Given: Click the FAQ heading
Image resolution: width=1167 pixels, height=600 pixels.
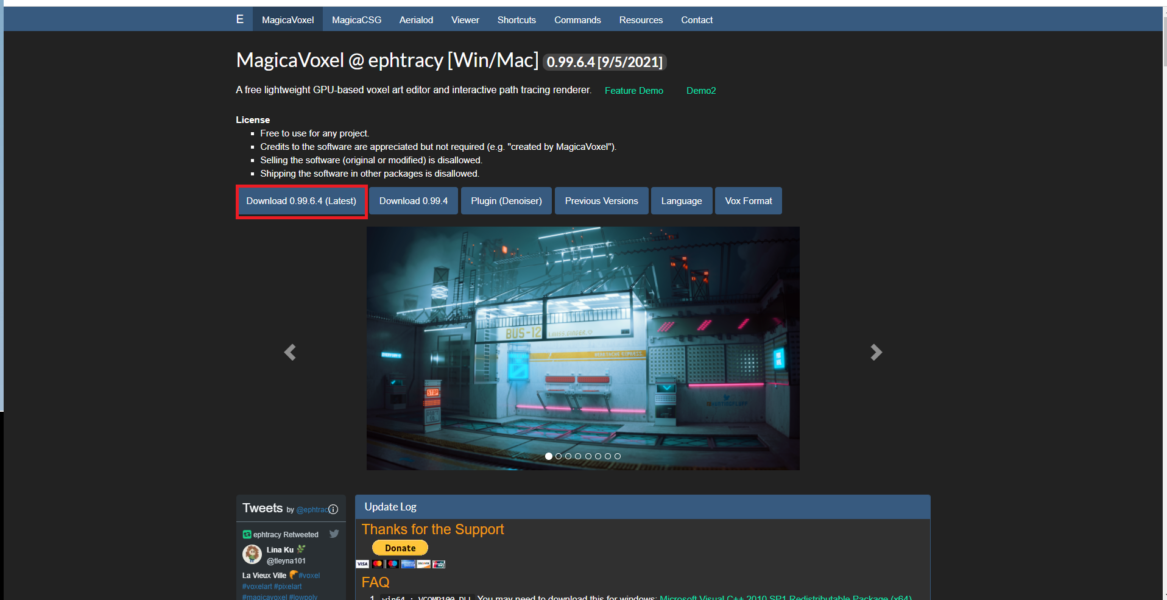Looking at the screenshot, I should (x=375, y=582).
